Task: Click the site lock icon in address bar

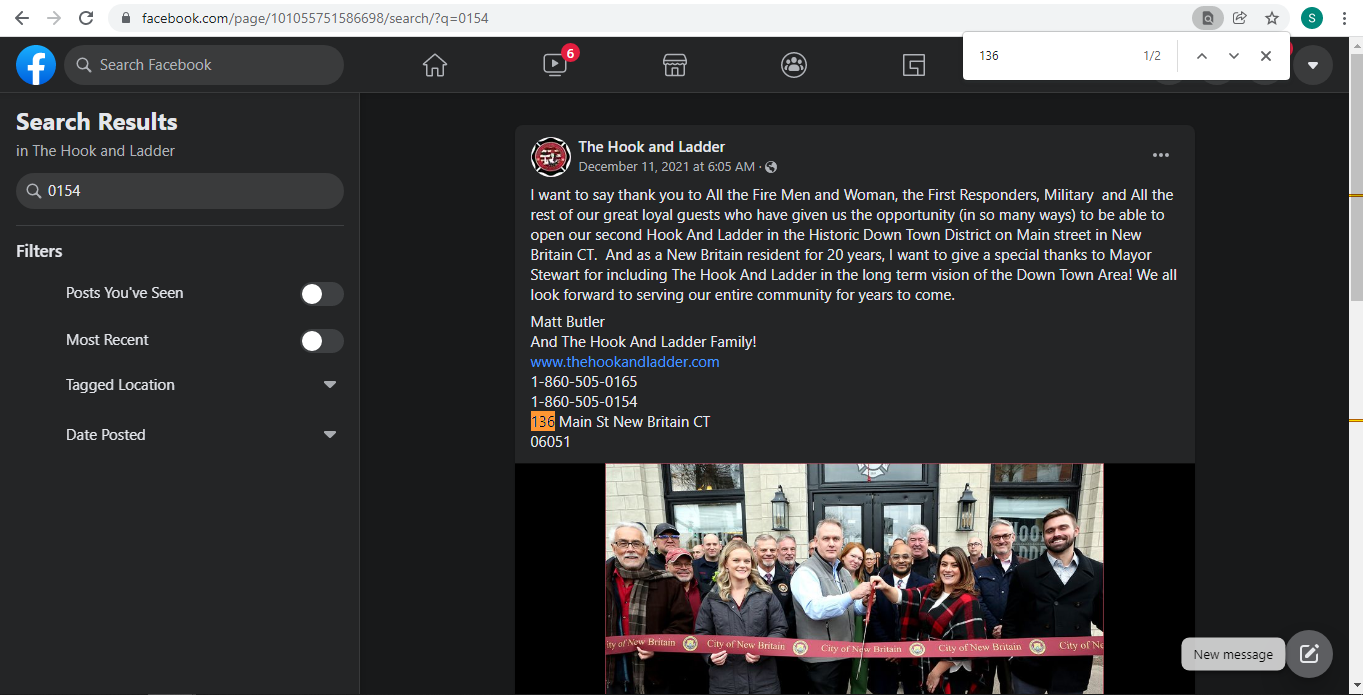Action: pos(126,18)
